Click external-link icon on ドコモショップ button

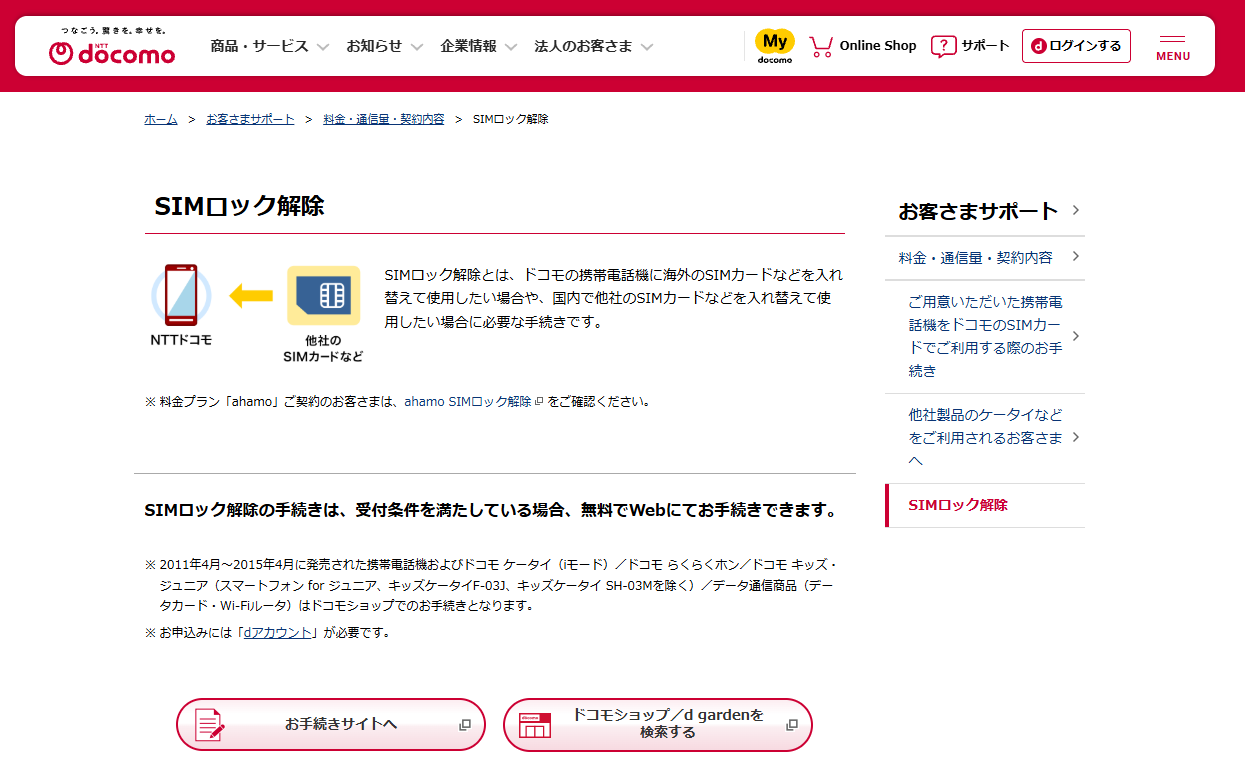[x=792, y=725]
